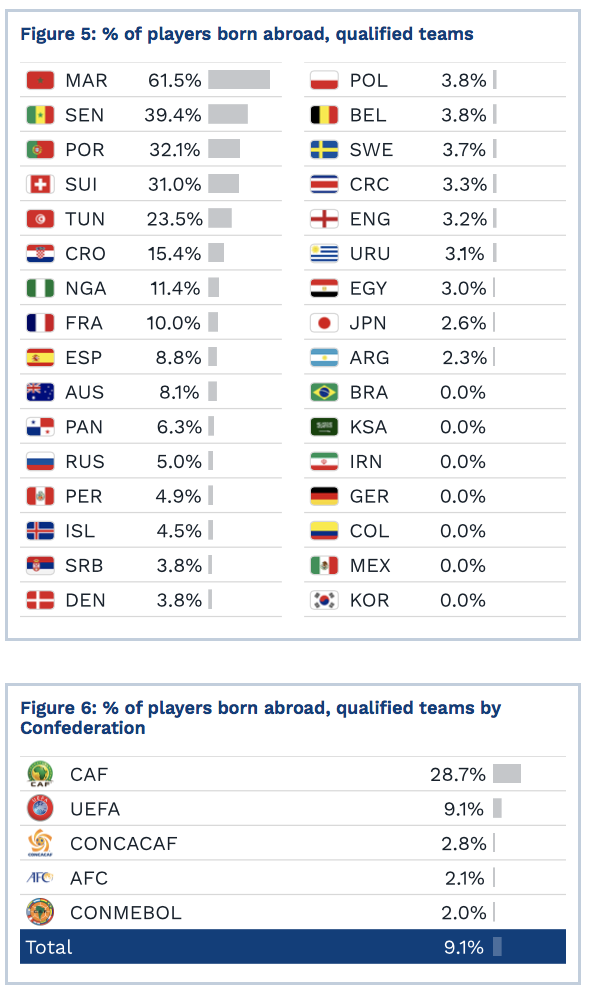Click the Morocco flag icon next to MAR
The width and height of the screenshot is (592, 998).
point(40,80)
